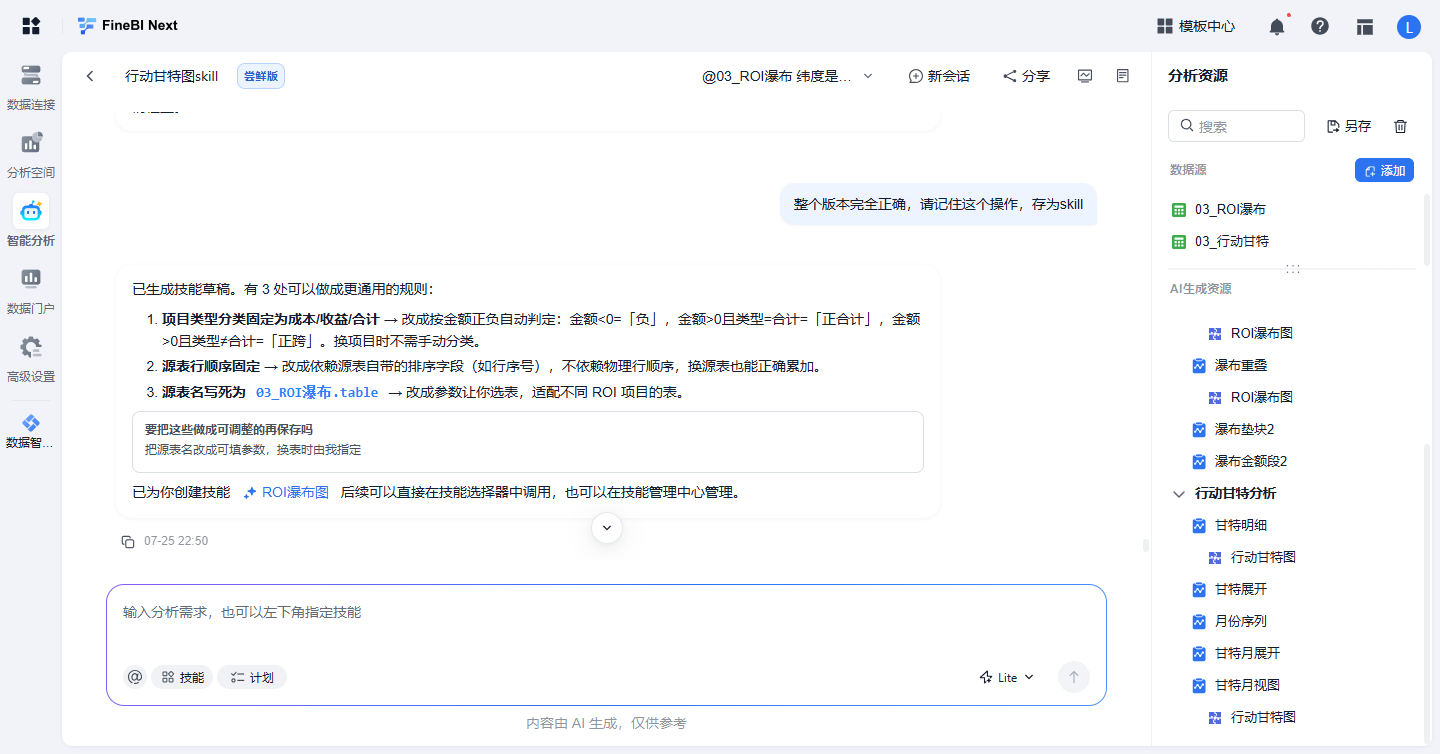
Task: Focus the 输入分析需求 message input
Action: [x=606, y=612]
